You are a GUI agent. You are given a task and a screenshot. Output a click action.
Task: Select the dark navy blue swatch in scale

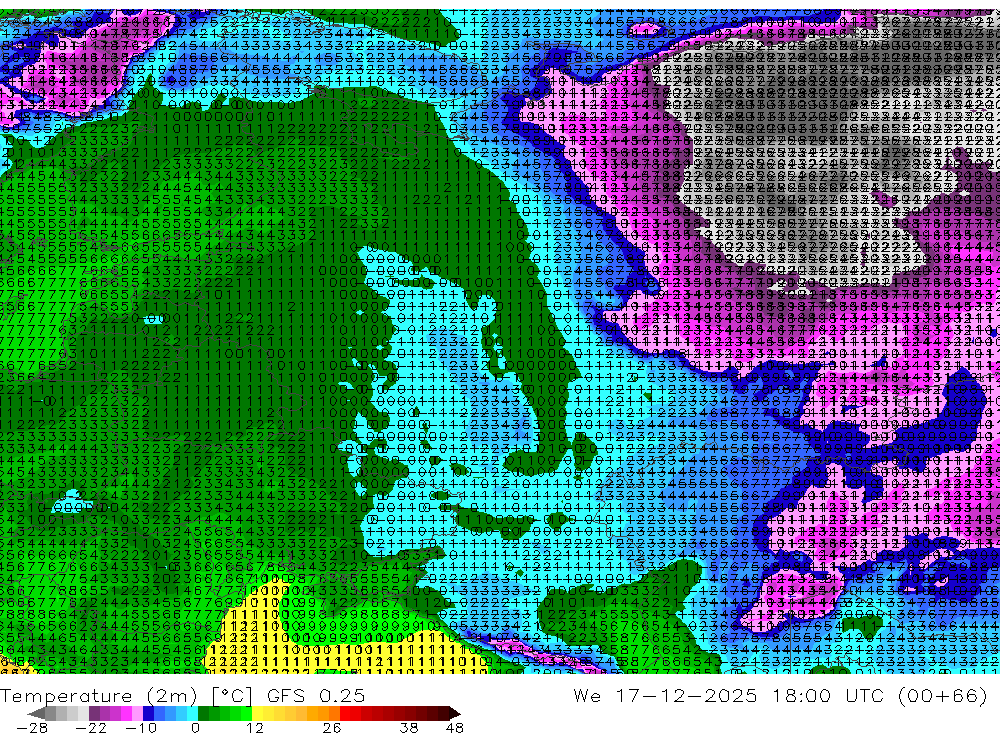click(x=149, y=713)
